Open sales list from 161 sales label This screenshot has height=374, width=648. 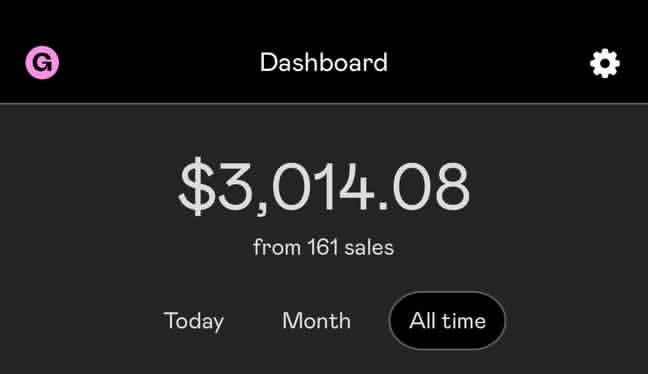(x=324, y=248)
